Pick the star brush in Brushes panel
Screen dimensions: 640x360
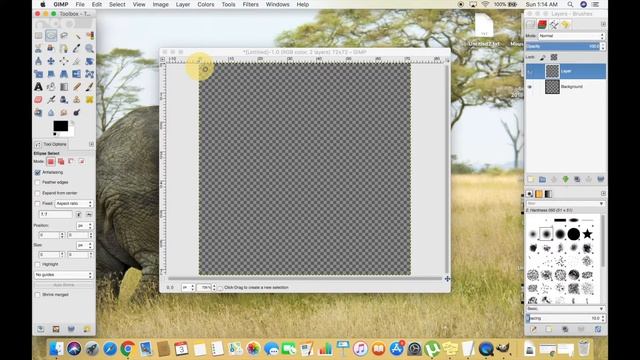point(587,234)
